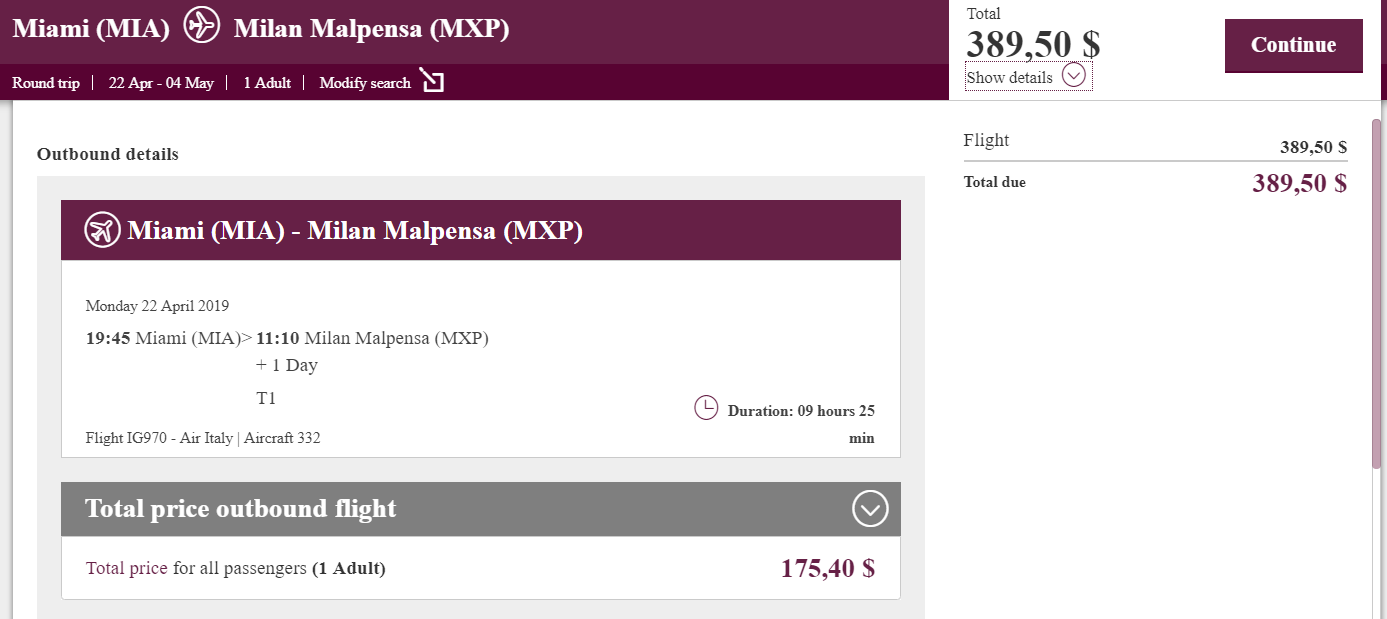Click the Total price outbound flight heading text
Image resolution: width=1387 pixels, height=619 pixels.
coord(241,508)
